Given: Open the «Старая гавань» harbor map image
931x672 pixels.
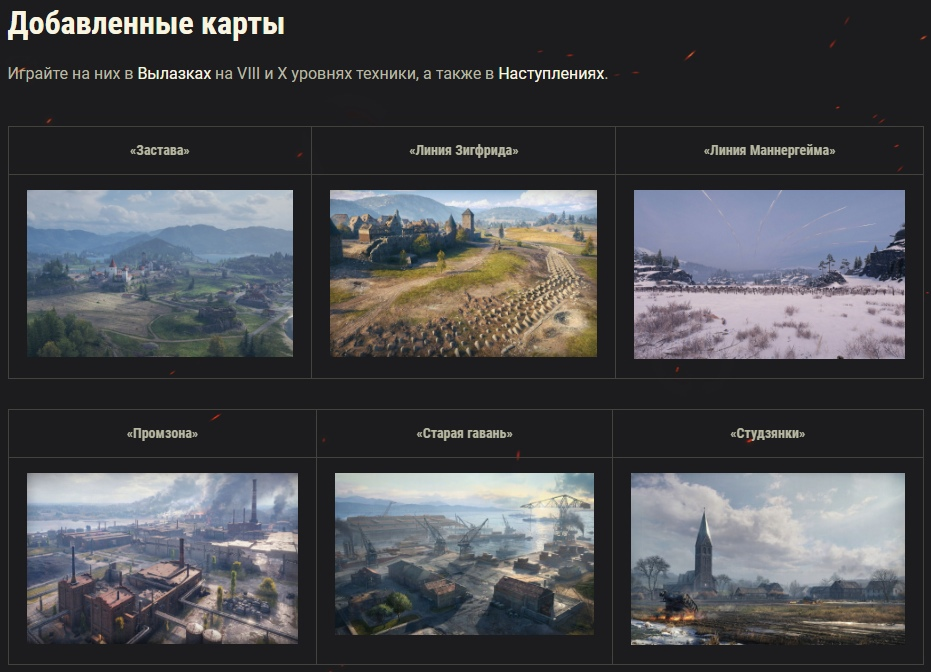Looking at the screenshot, I should pos(464,555).
